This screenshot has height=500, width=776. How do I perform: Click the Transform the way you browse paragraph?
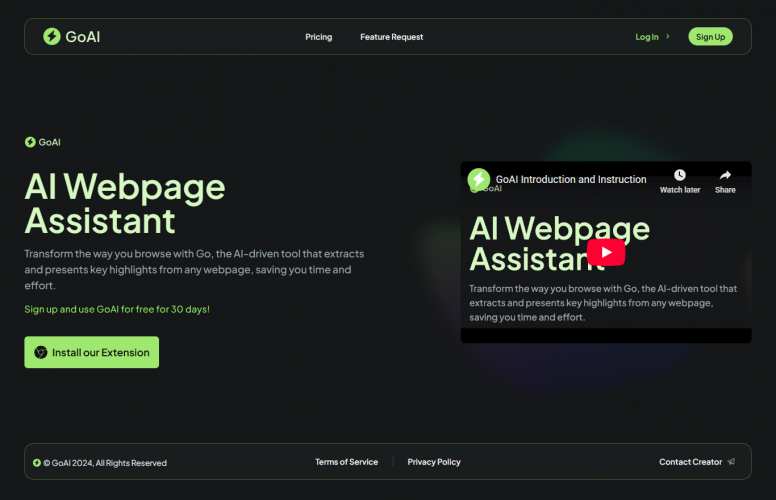194,270
